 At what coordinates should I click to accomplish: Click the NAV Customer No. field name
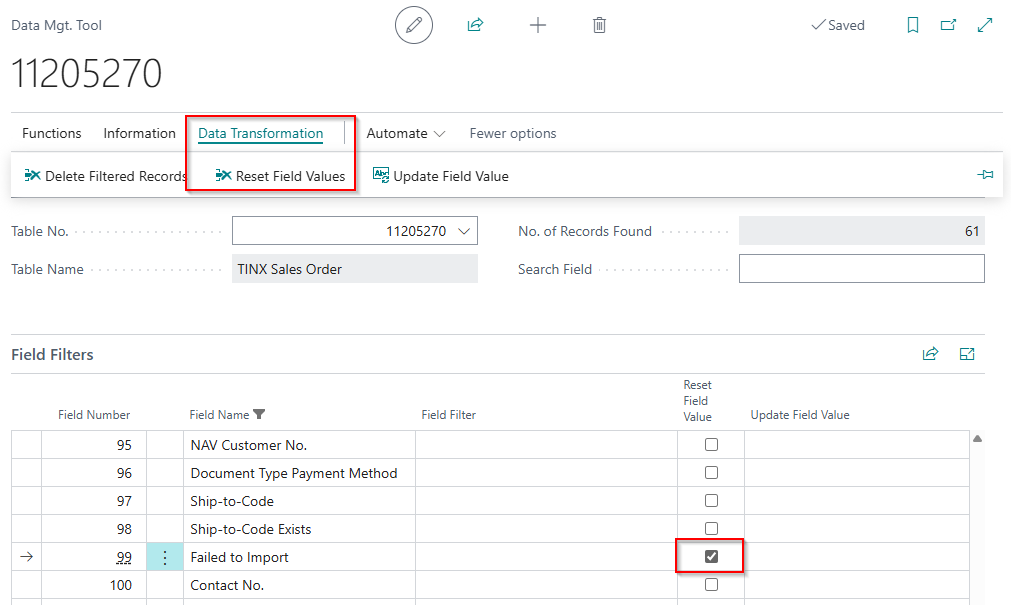coord(248,445)
